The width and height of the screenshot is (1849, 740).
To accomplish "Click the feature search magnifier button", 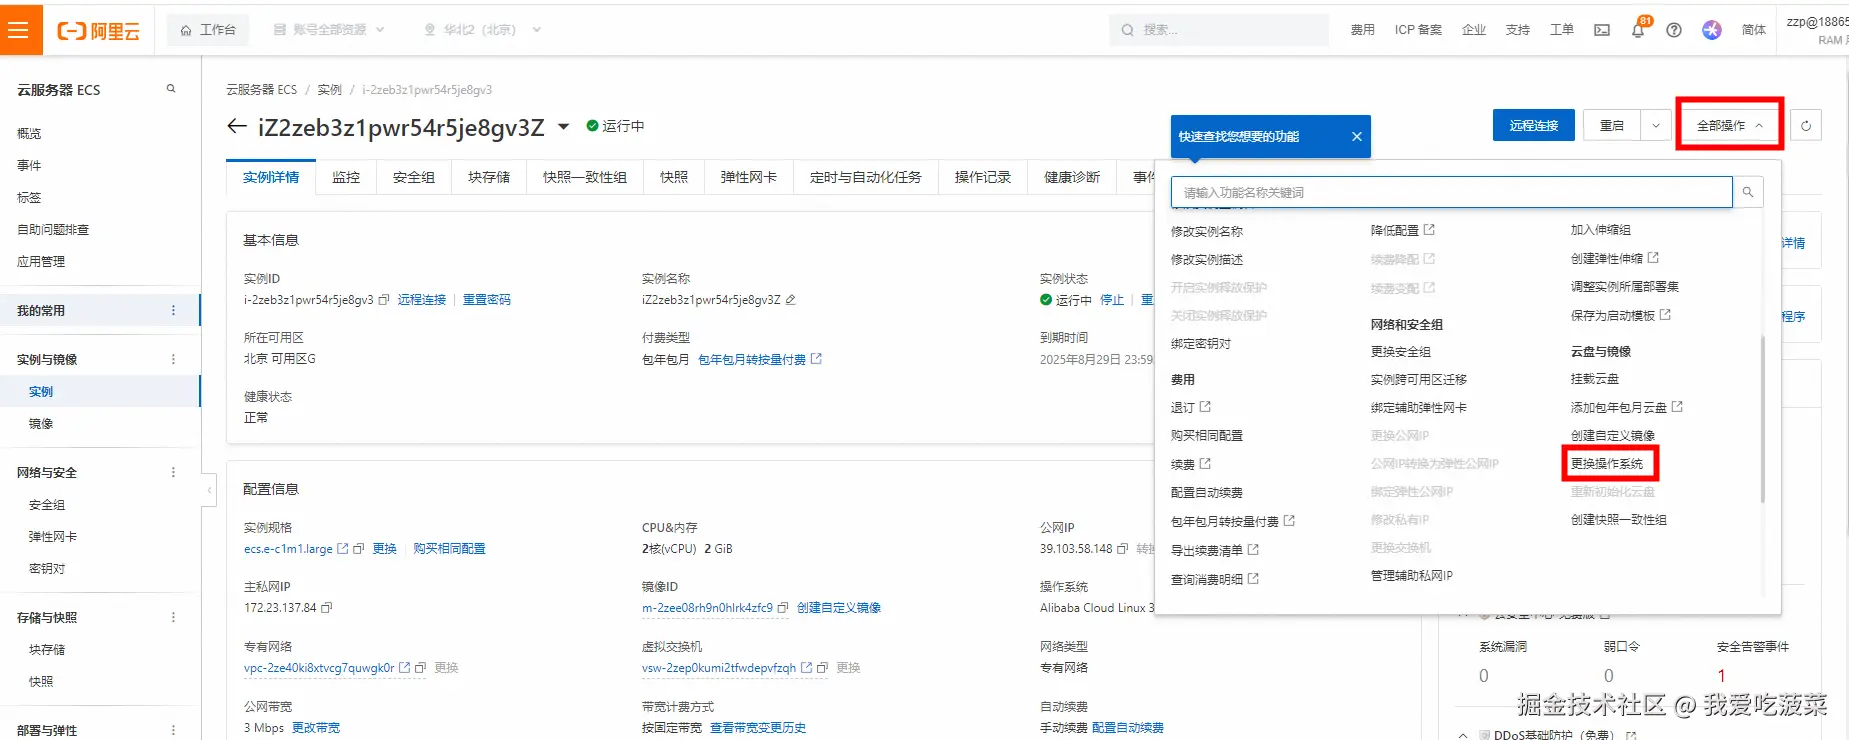I will (1748, 192).
